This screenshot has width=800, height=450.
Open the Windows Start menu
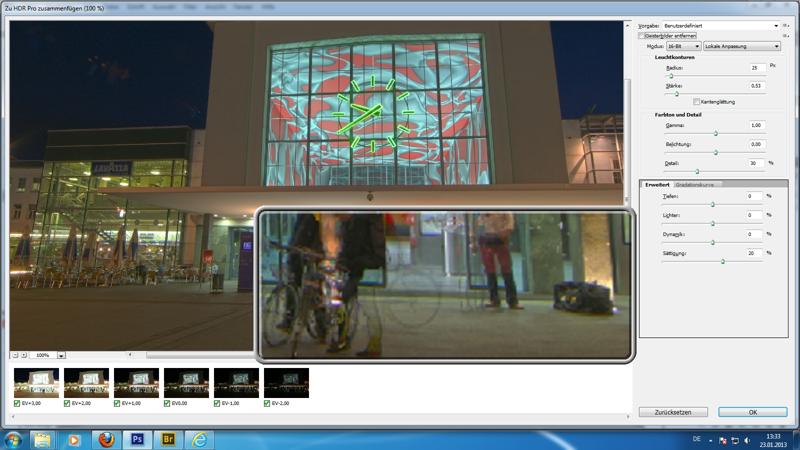coord(12,440)
